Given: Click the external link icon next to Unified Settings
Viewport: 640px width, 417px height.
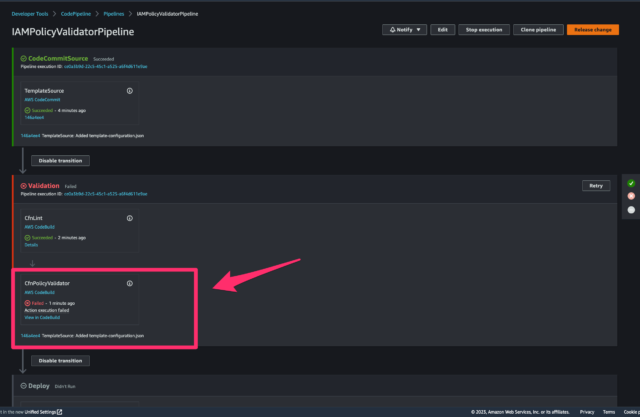Looking at the screenshot, I should (60, 412).
